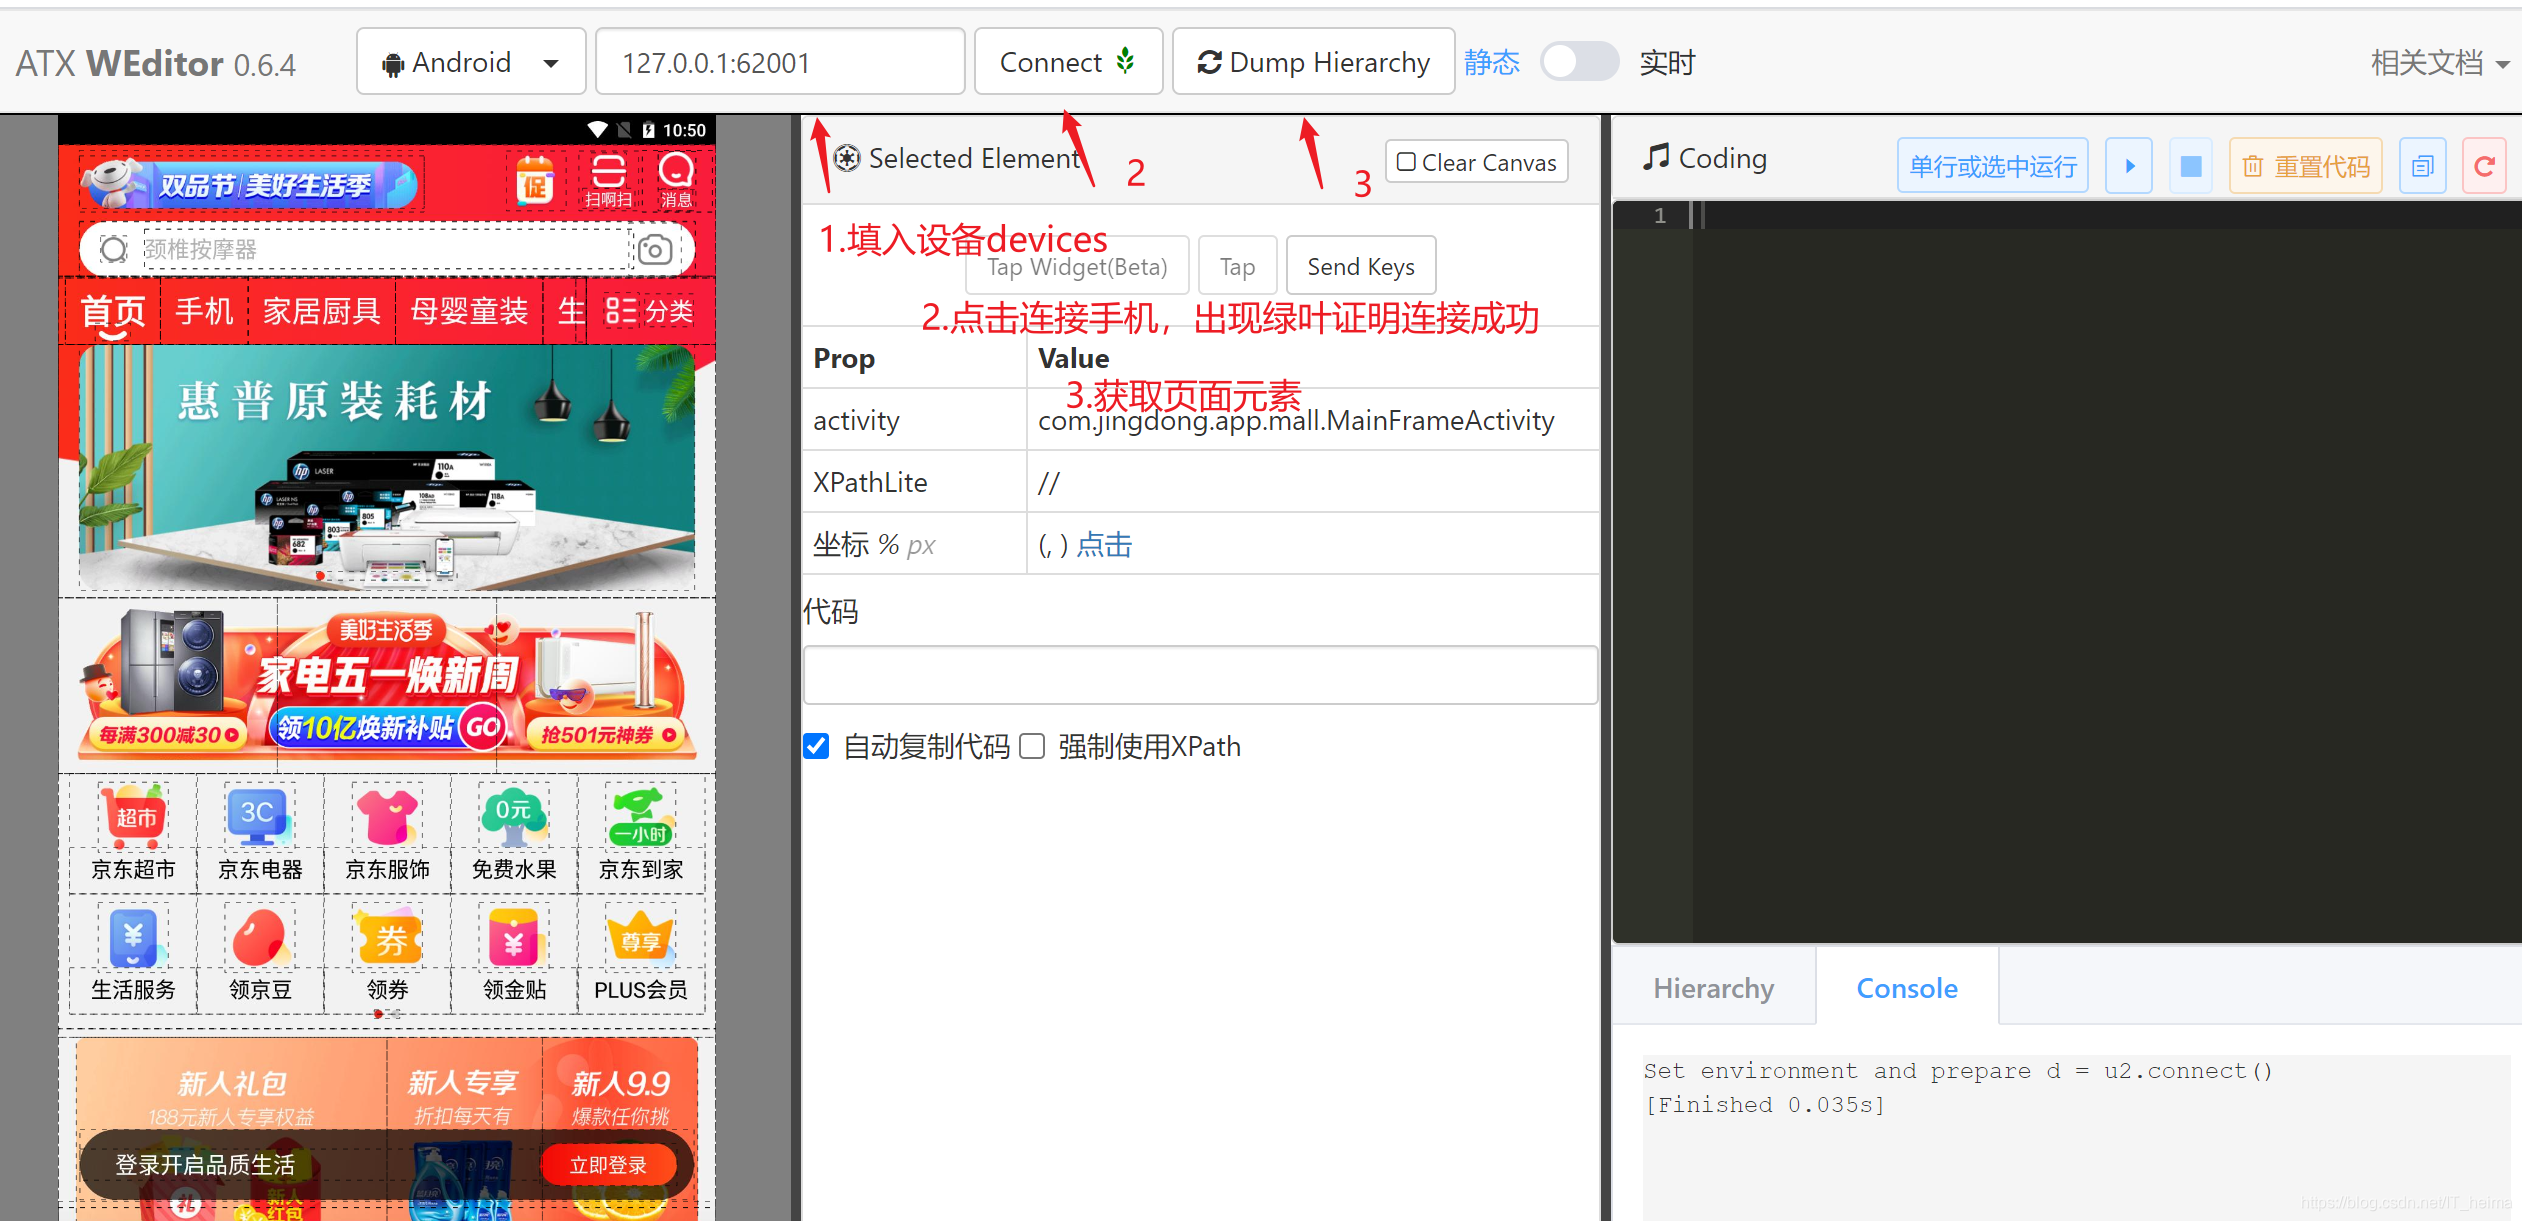Tap the 分类 category icon
Viewport: 2522px width, 1221px height.
click(649, 311)
